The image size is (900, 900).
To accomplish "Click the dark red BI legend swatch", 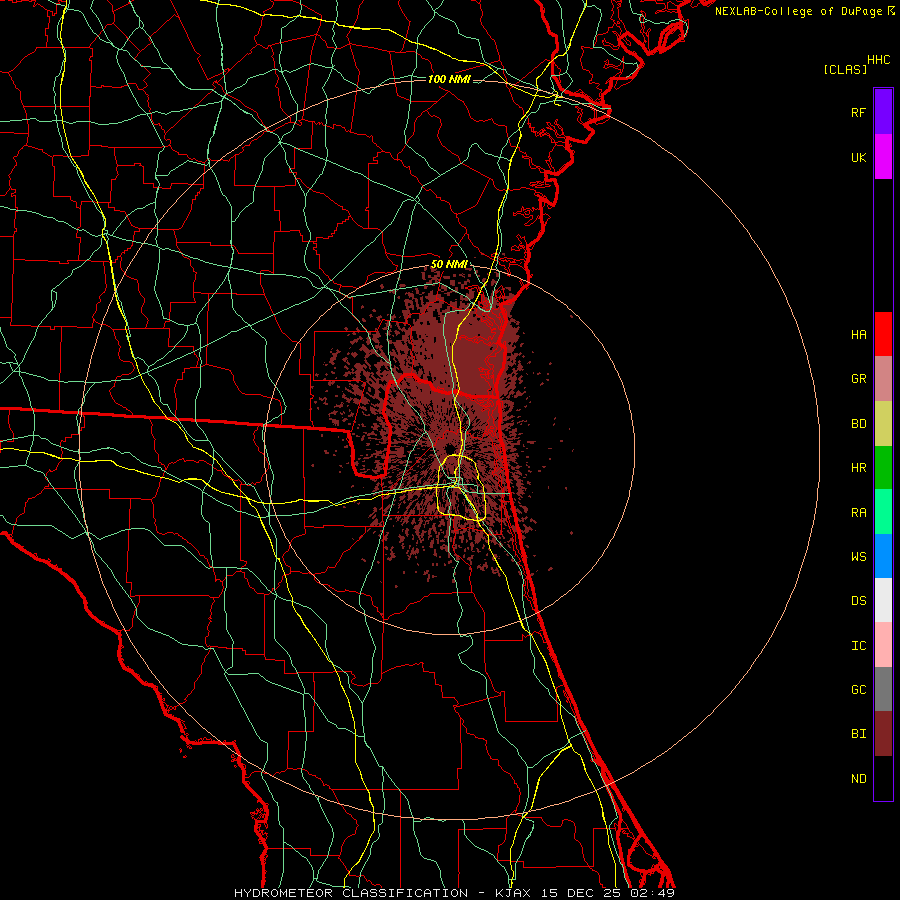I will (883, 734).
